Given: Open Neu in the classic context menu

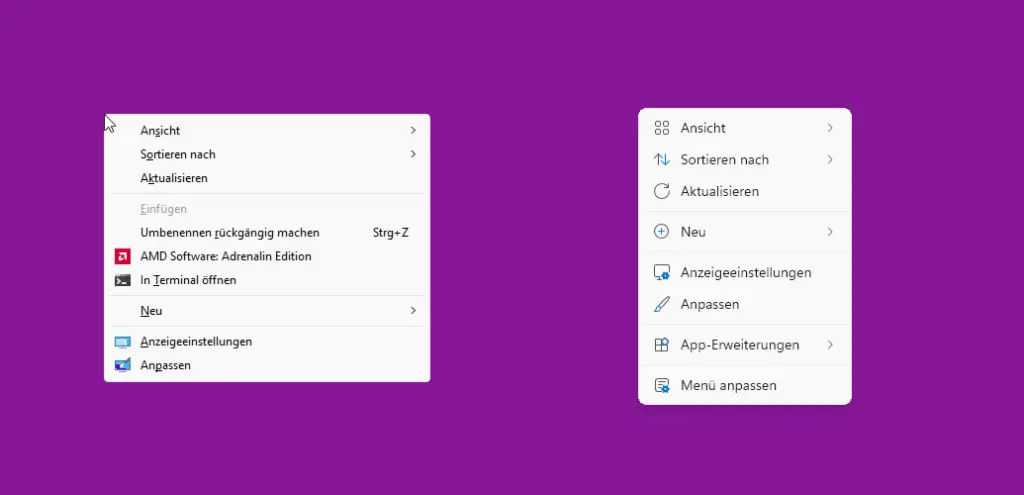Looking at the screenshot, I should click(267, 311).
